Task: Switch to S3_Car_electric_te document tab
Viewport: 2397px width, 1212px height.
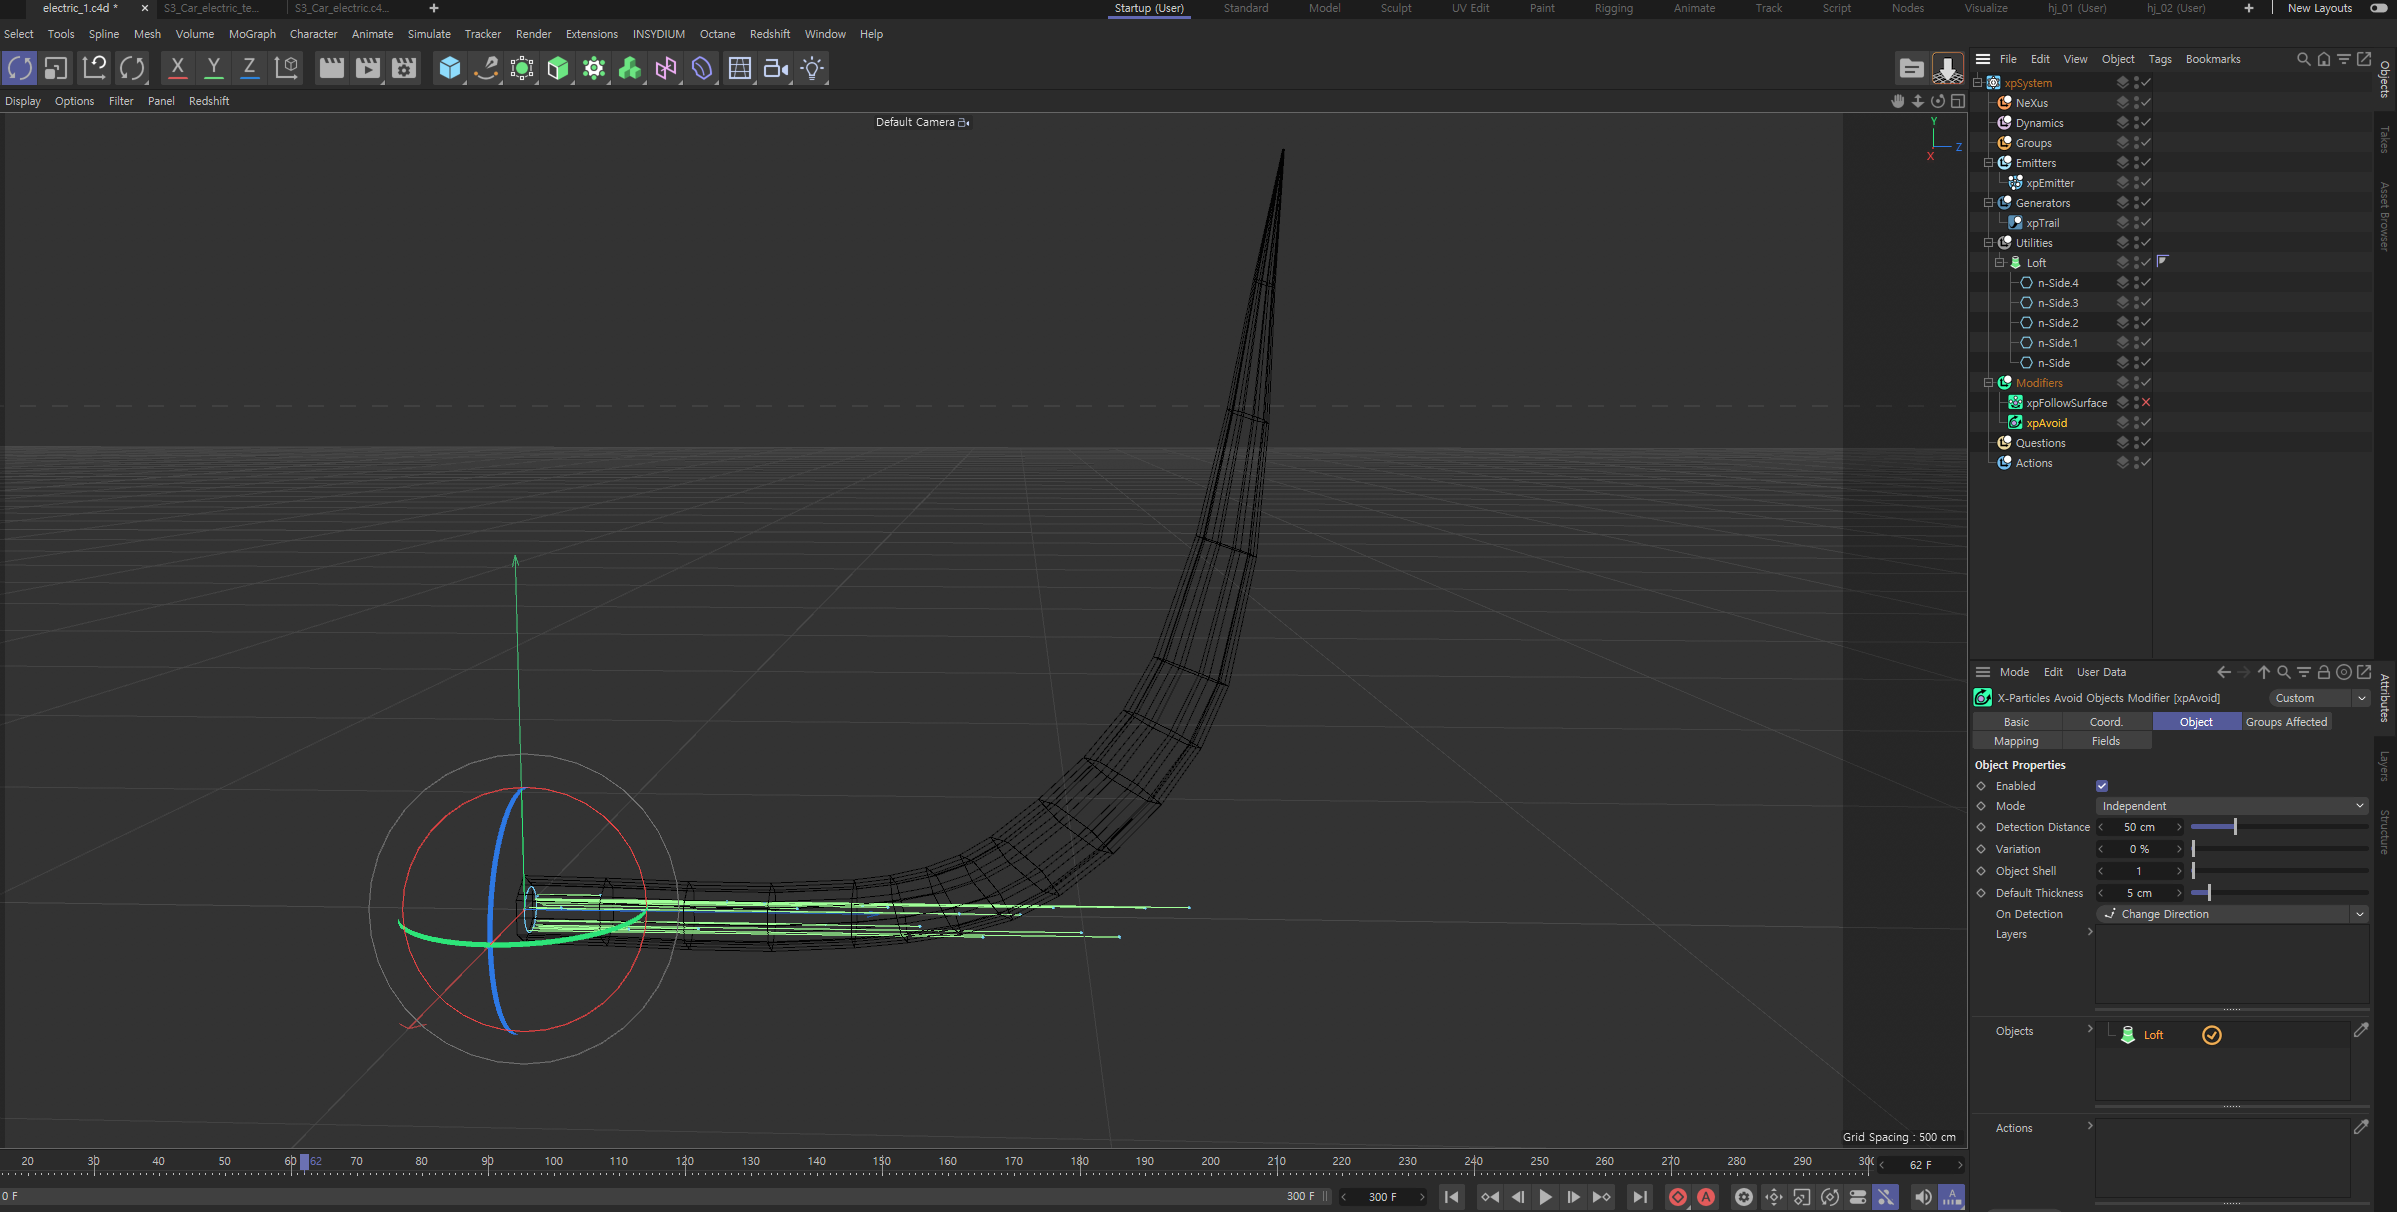Action: click(x=211, y=8)
